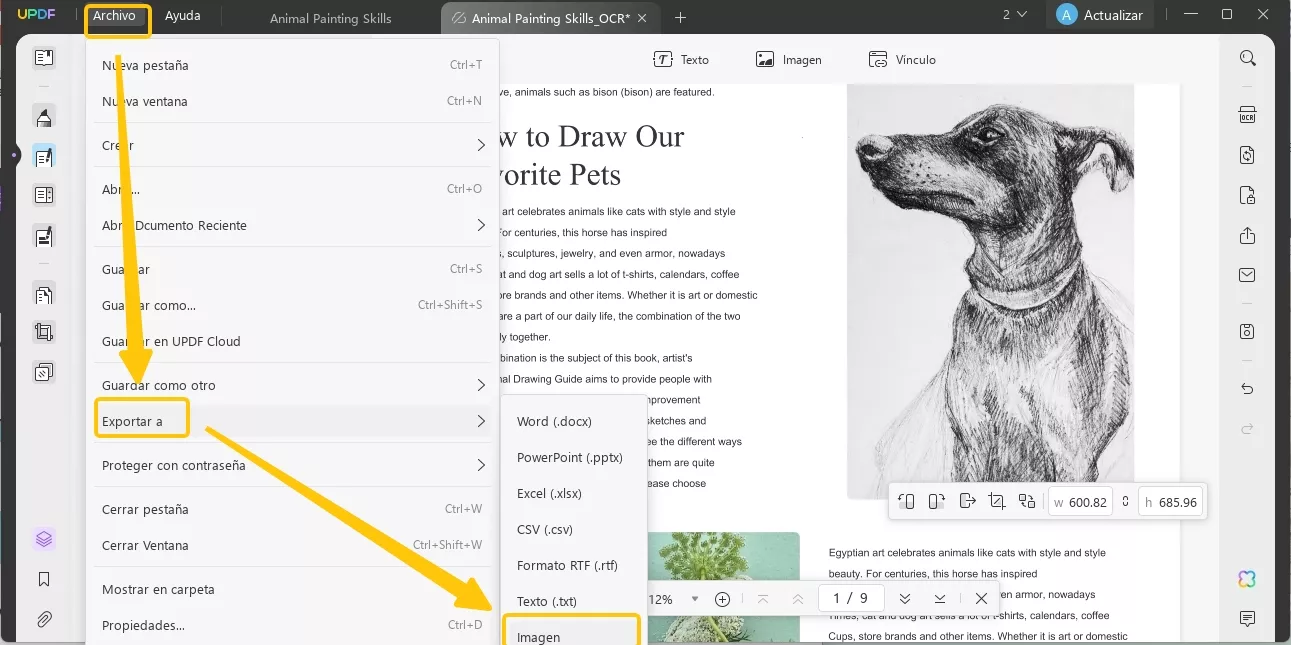The height and width of the screenshot is (645, 1291).
Task: Undo the last action via right sidebar
Action: 1247,388
